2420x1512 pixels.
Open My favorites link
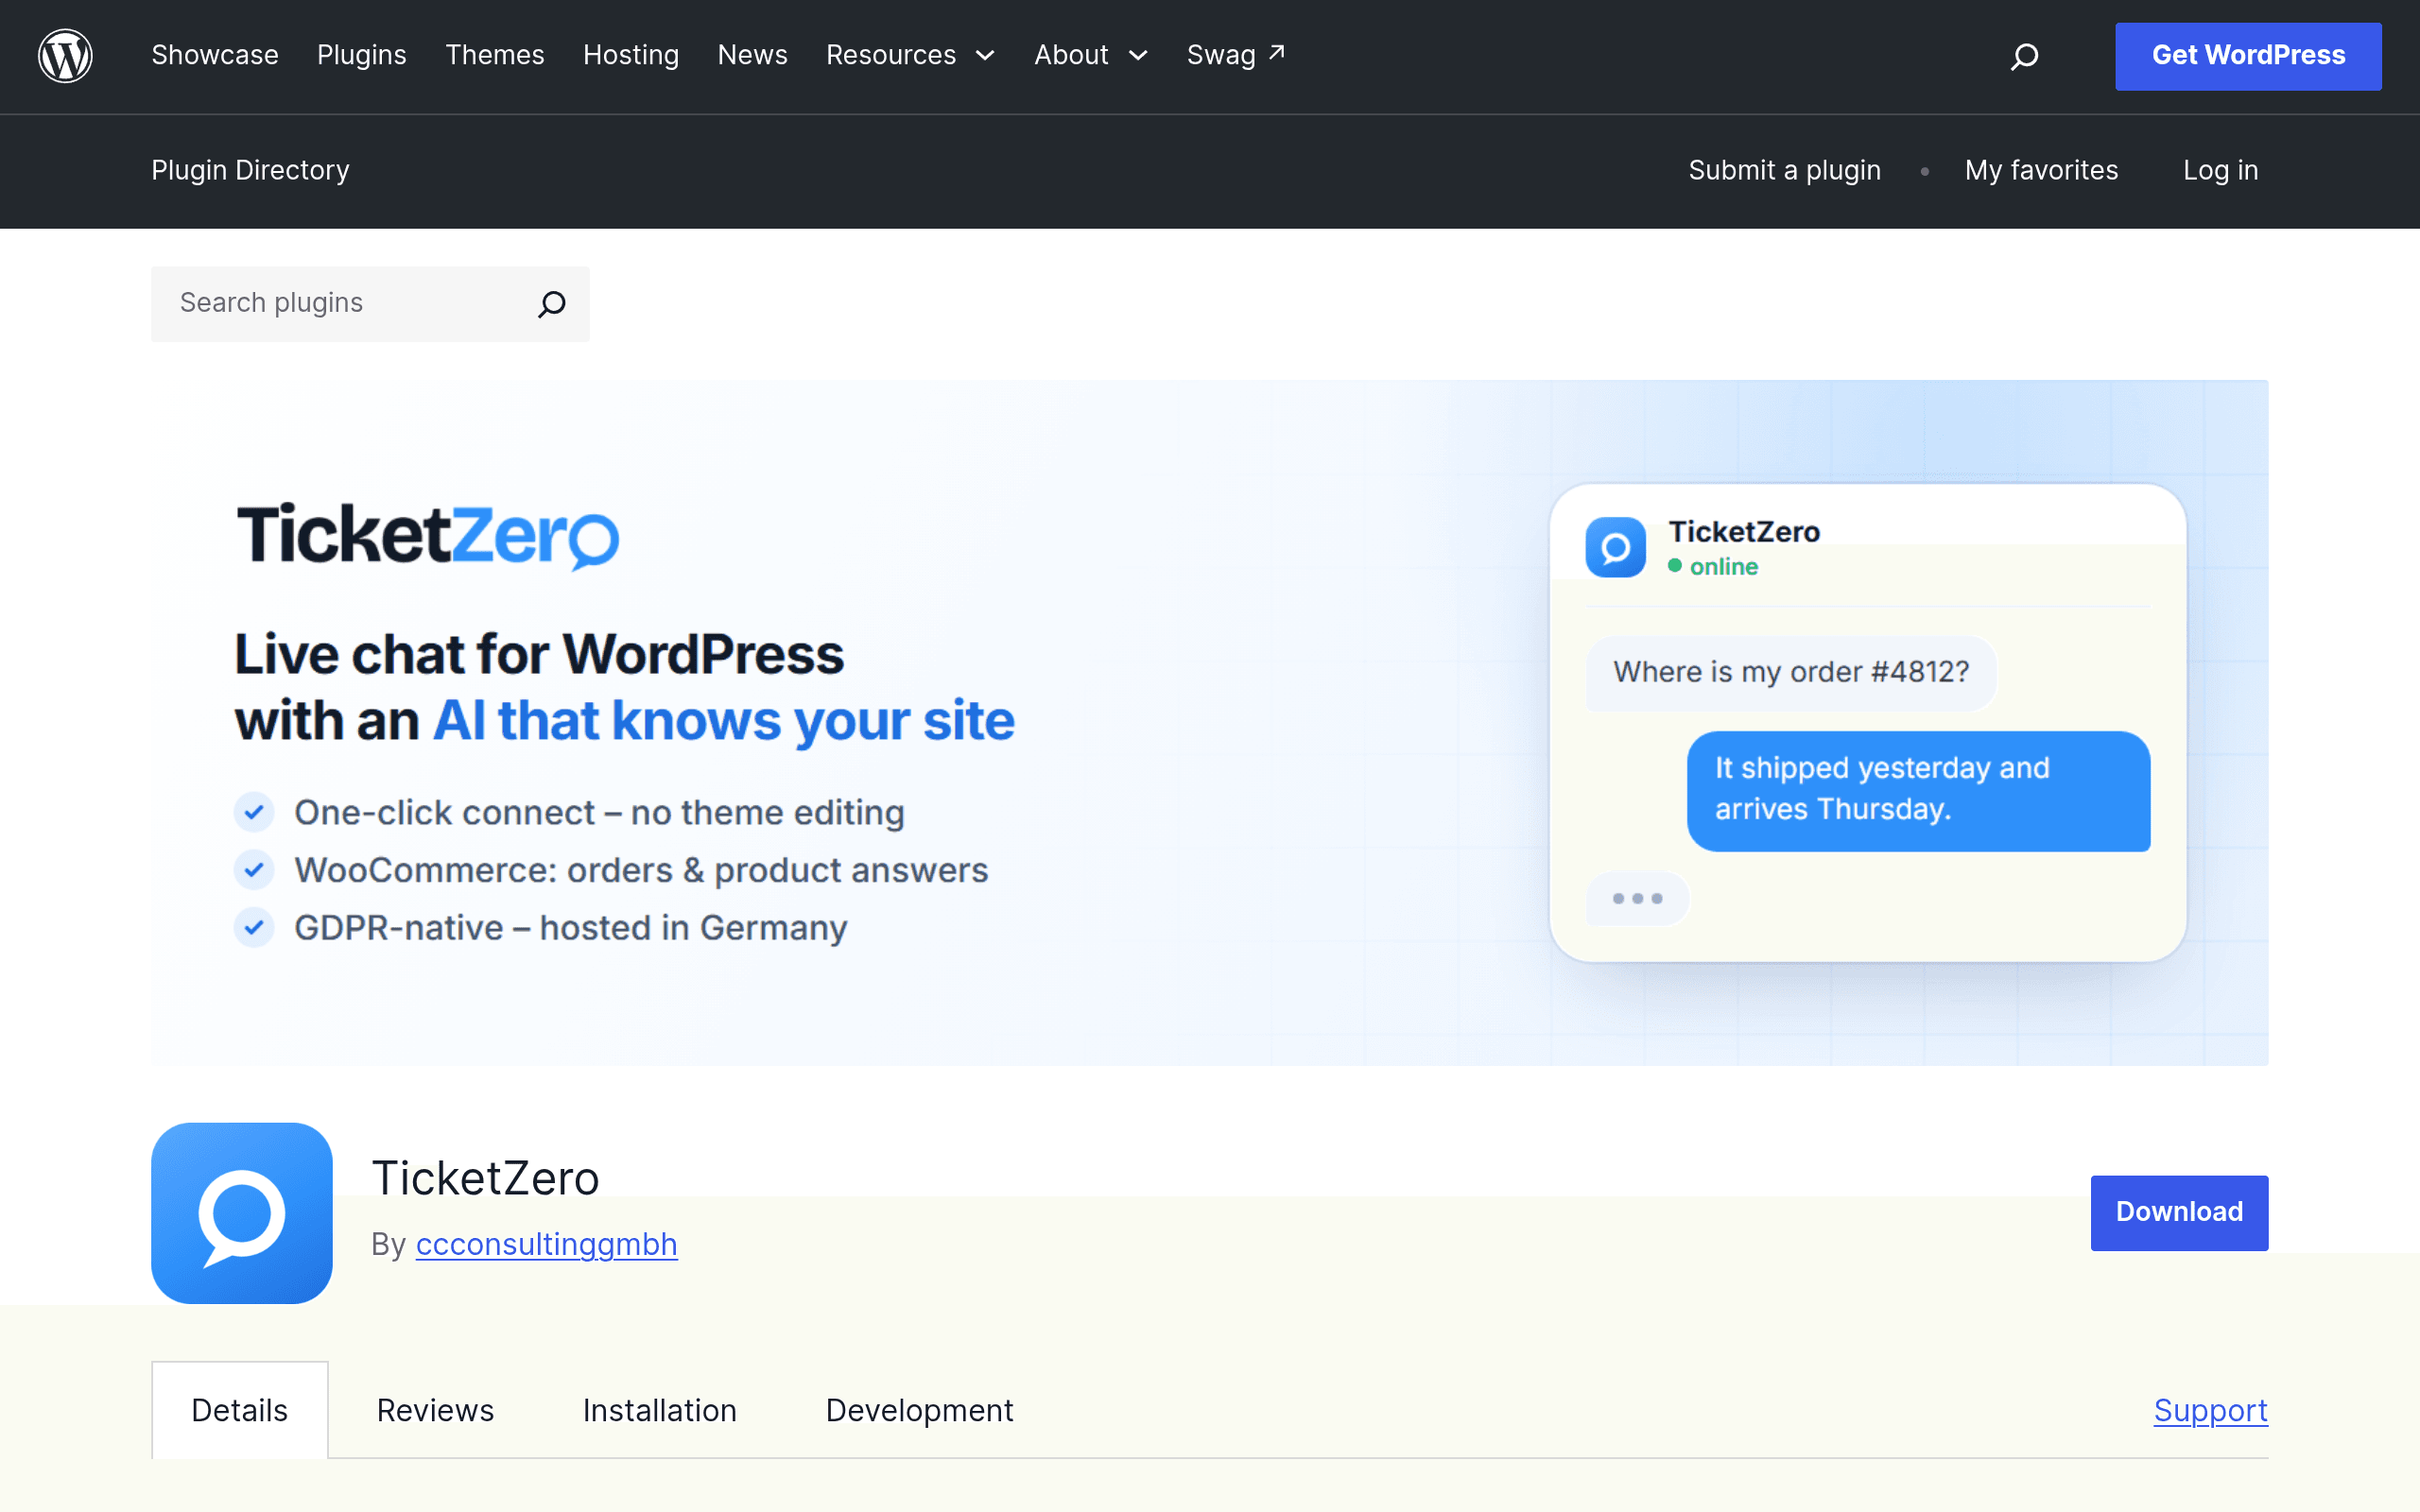(2040, 170)
